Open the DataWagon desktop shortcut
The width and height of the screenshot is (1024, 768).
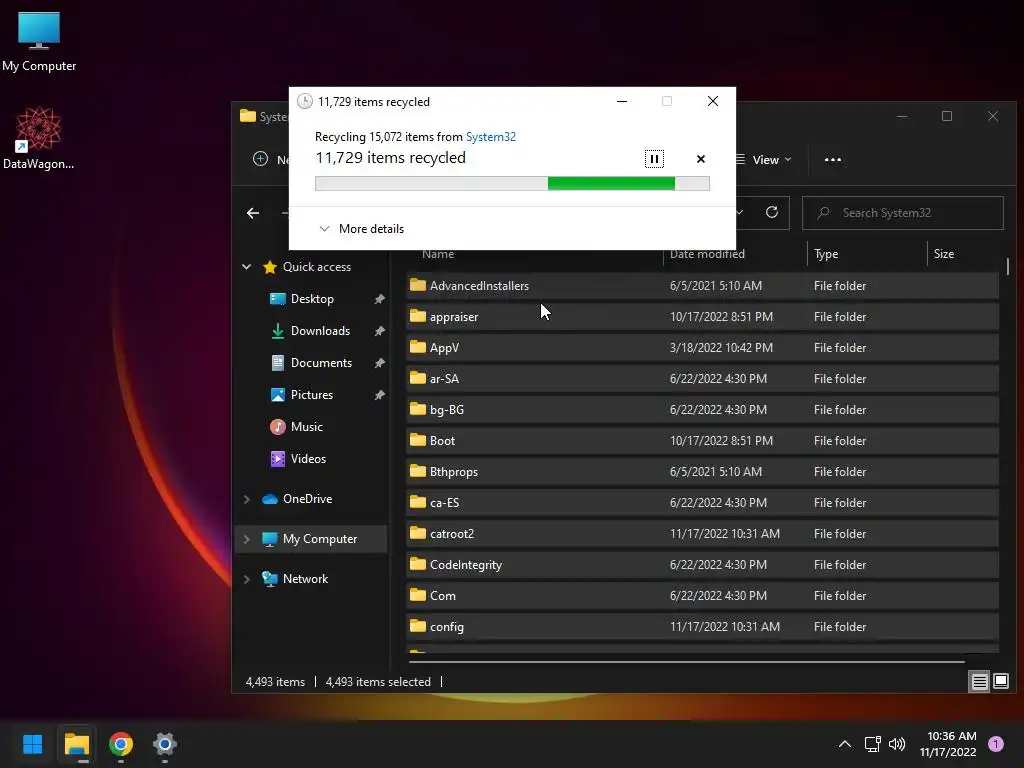39,138
